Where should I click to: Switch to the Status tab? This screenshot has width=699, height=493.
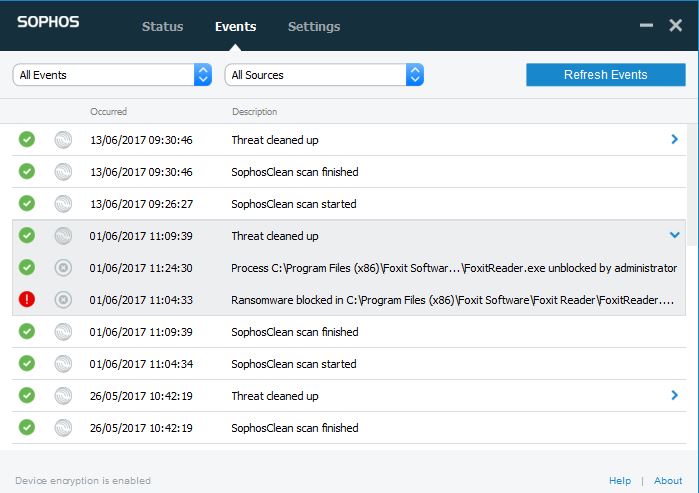162,26
